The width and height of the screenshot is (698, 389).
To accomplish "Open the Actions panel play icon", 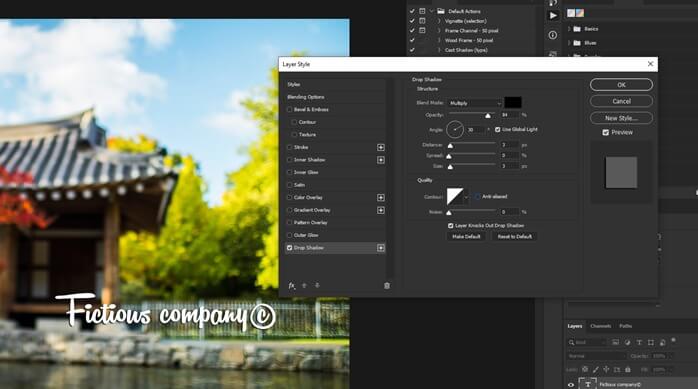I will 553,16.
